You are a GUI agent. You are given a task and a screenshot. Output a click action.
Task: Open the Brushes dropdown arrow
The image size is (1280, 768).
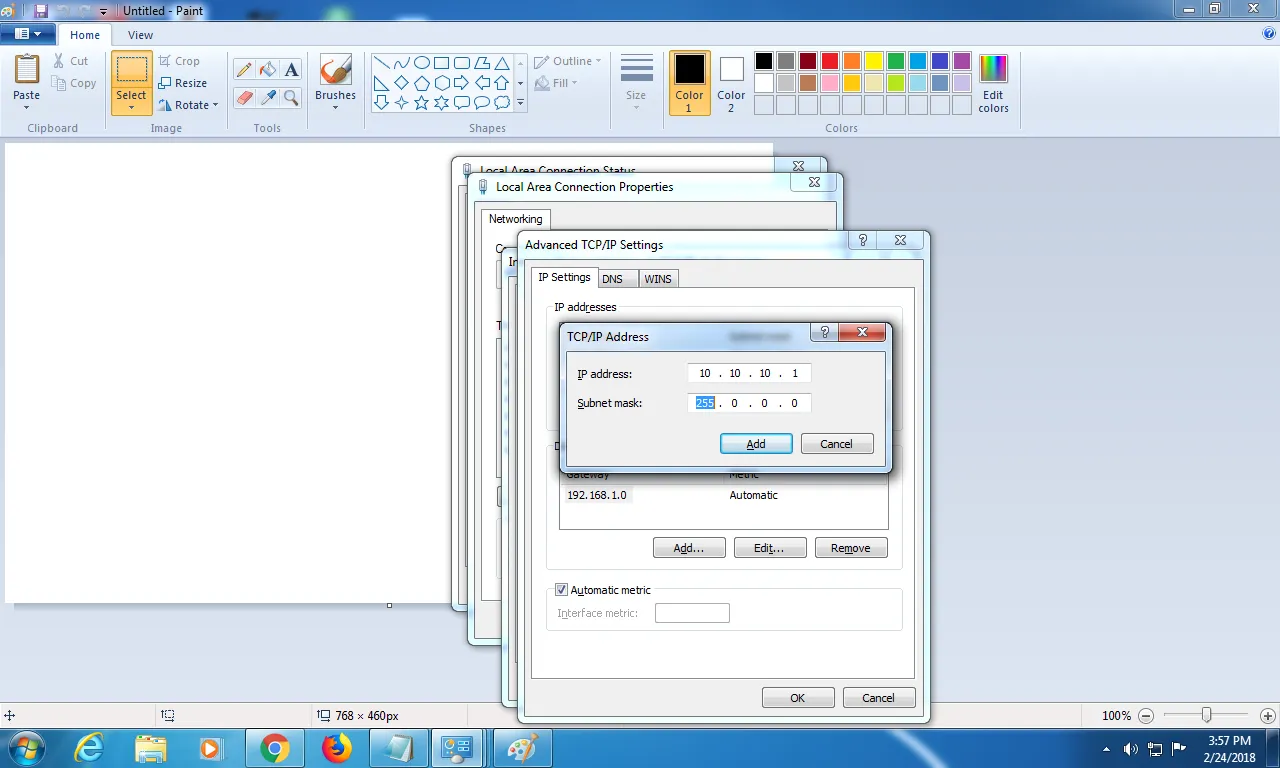[x=335, y=107]
